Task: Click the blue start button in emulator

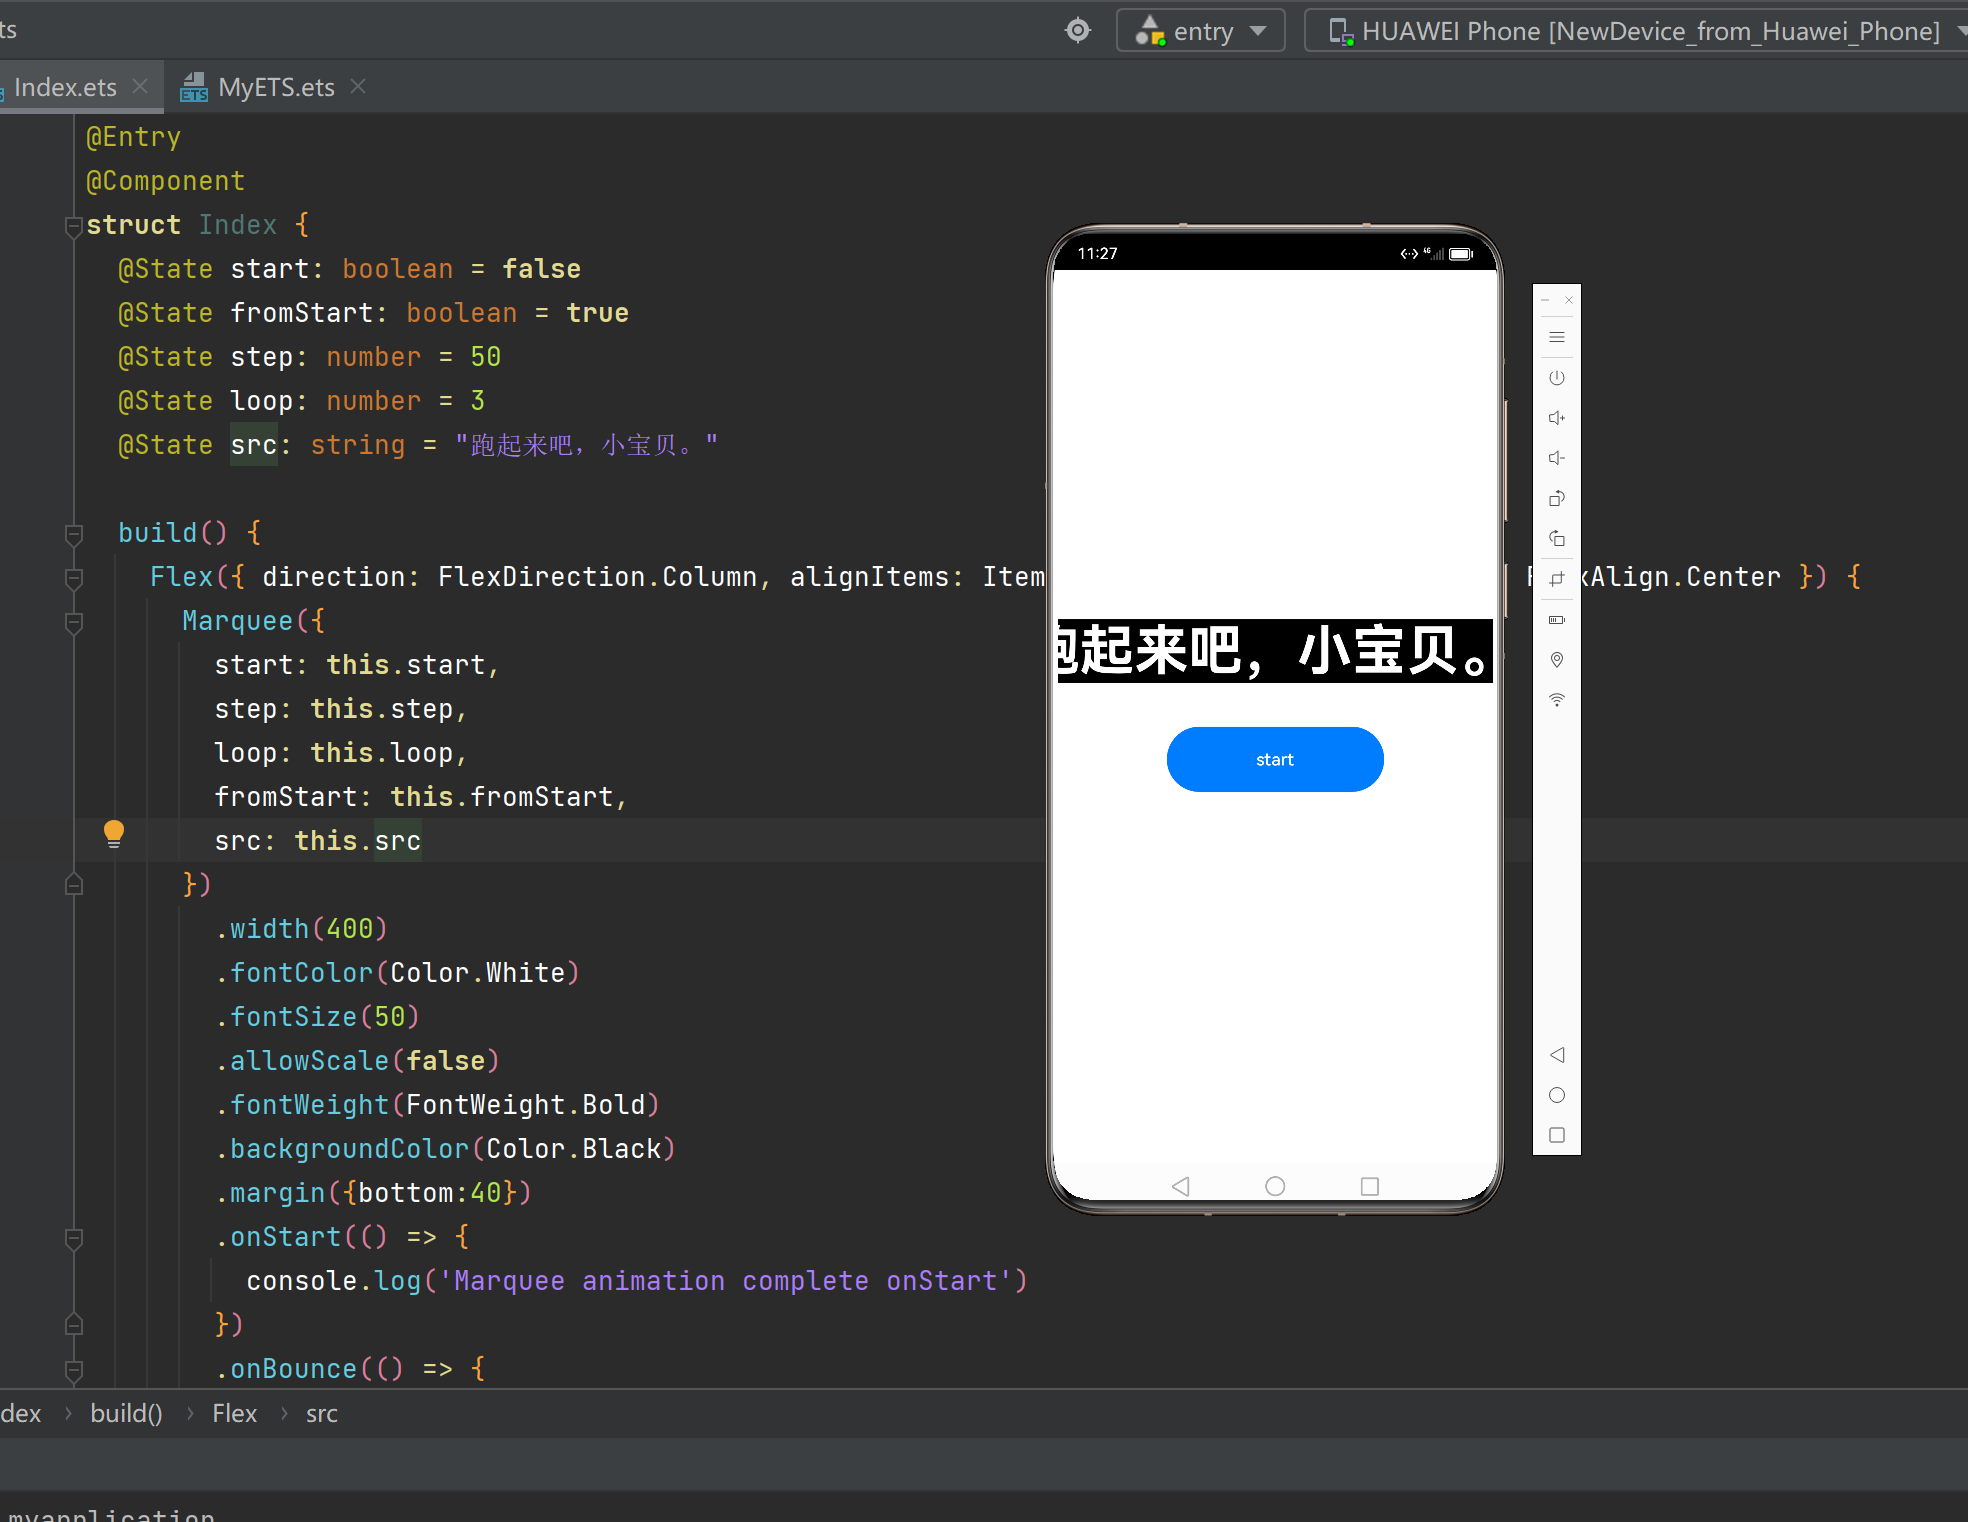Action: coord(1274,760)
